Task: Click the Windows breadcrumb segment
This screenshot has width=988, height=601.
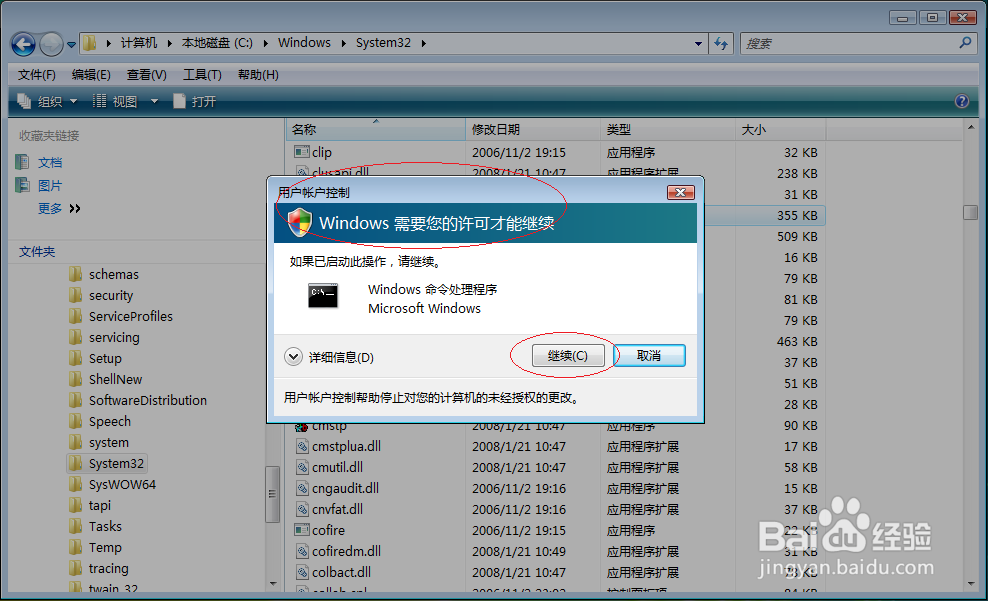Action: tap(304, 43)
